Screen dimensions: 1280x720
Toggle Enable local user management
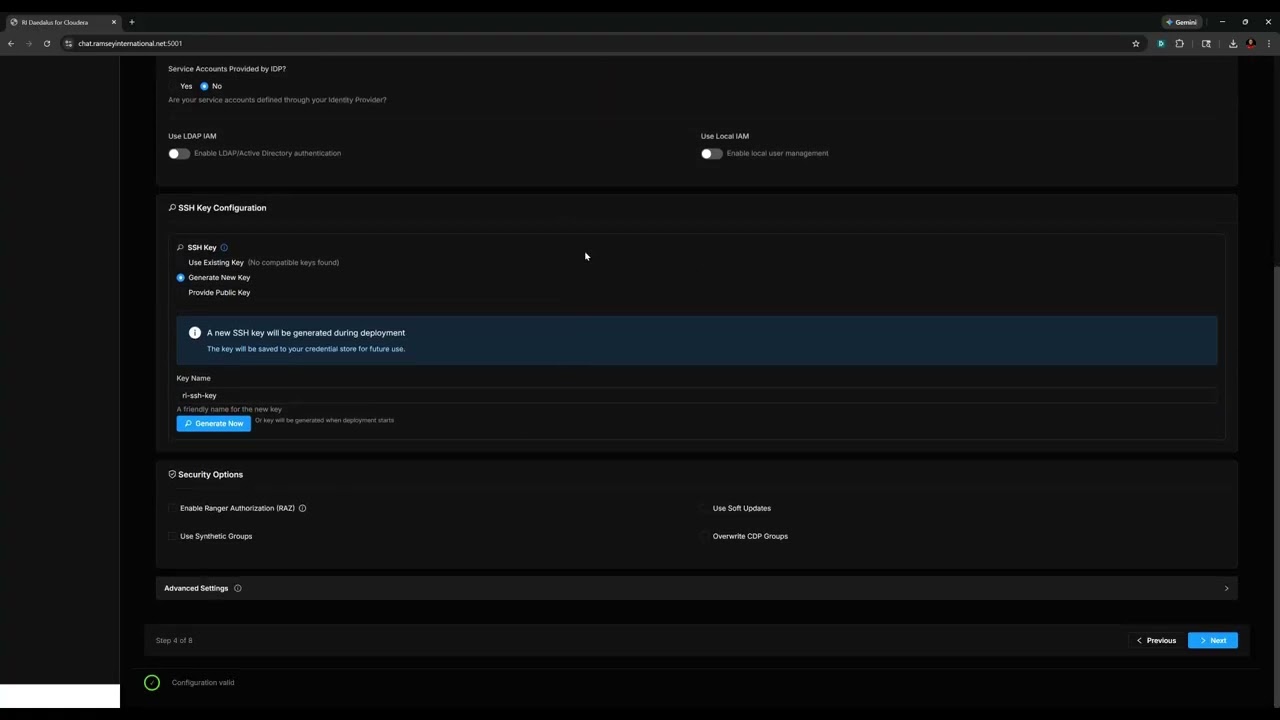[x=712, y=154]
